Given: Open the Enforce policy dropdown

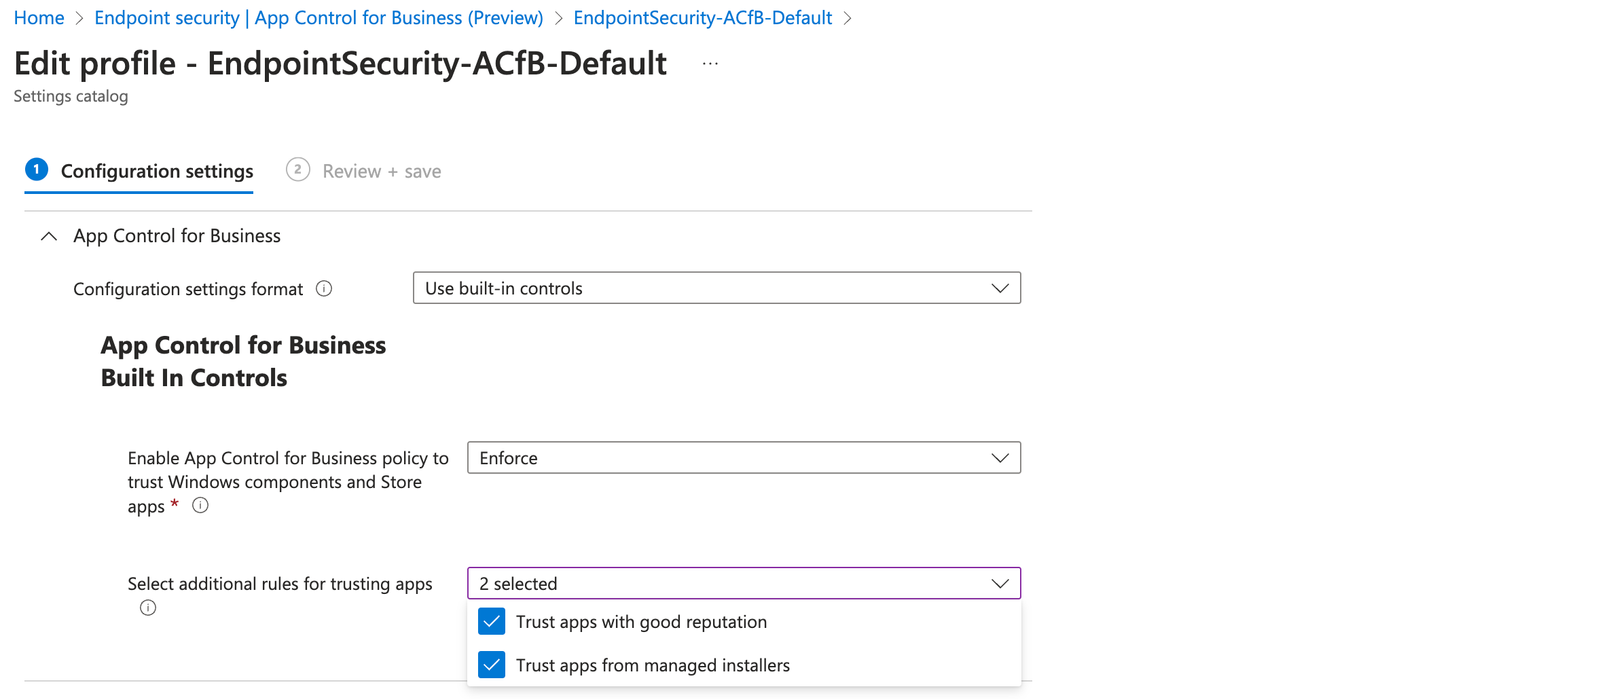Looking at the screenshot, I should click(743, 457).
